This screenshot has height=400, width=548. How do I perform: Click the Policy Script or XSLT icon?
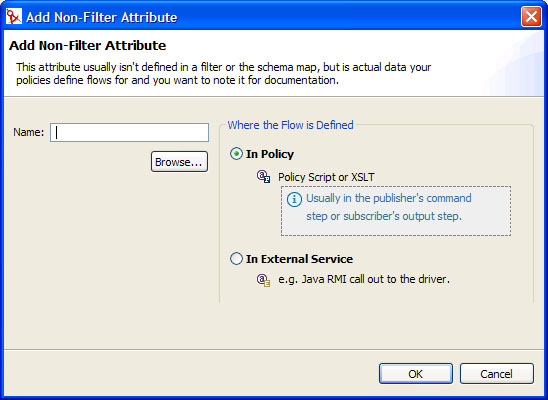264,177
